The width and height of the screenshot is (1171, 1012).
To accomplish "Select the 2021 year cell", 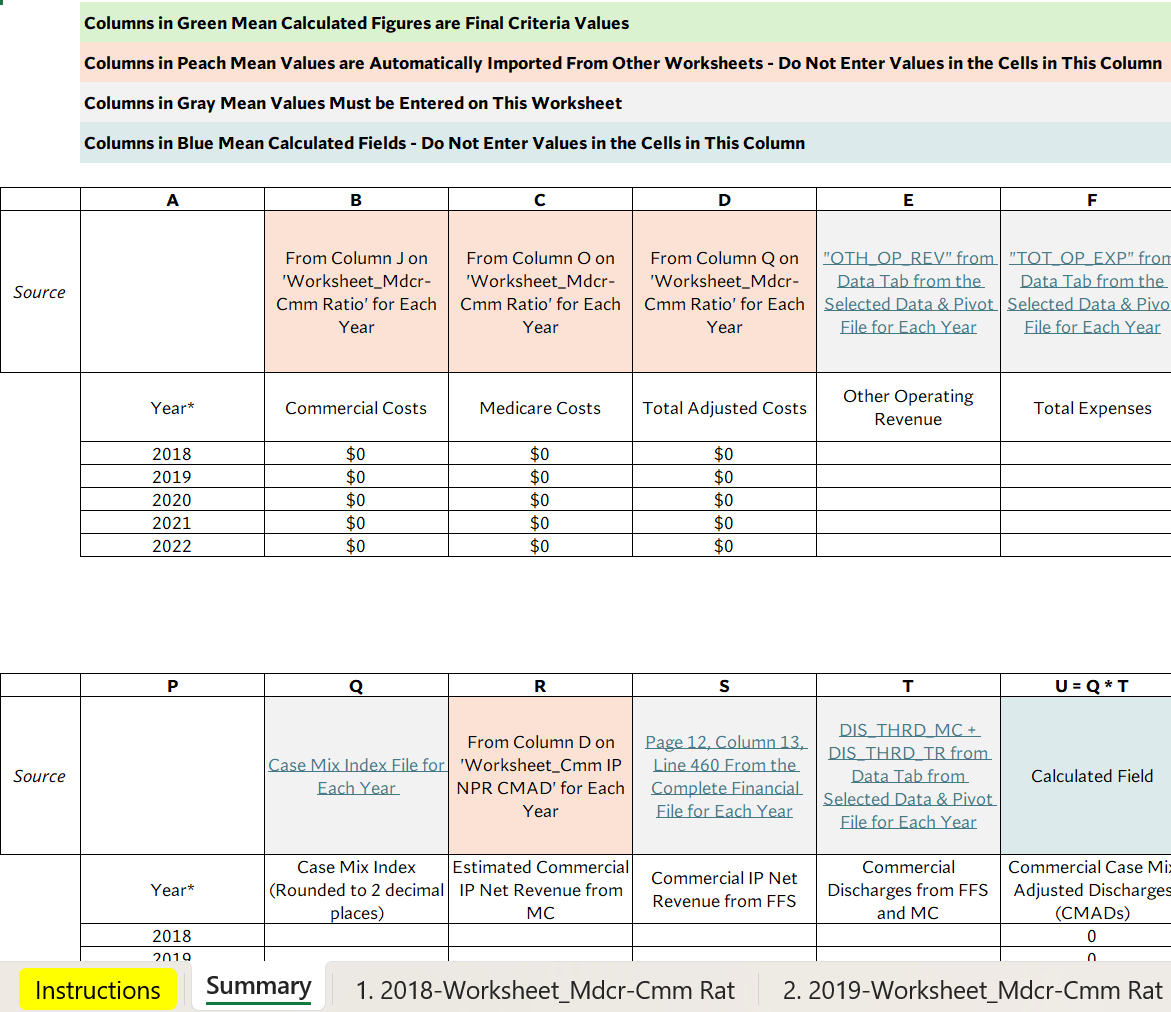I will click(173, 523).
